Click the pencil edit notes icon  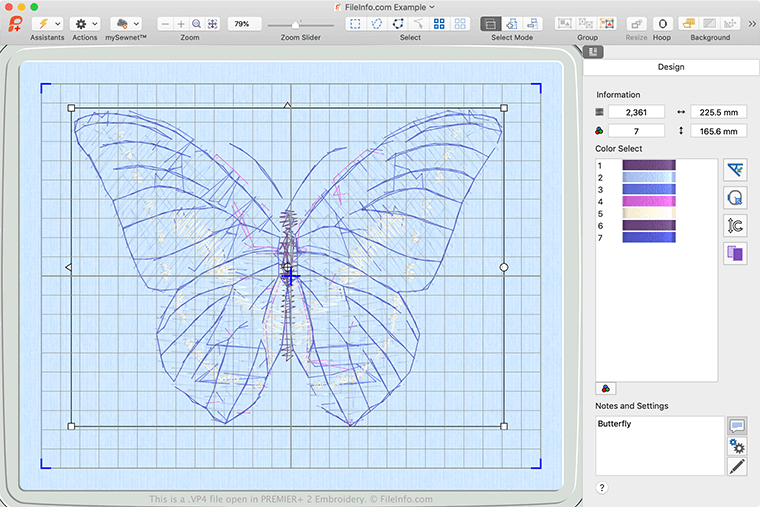tap(737, 466)
